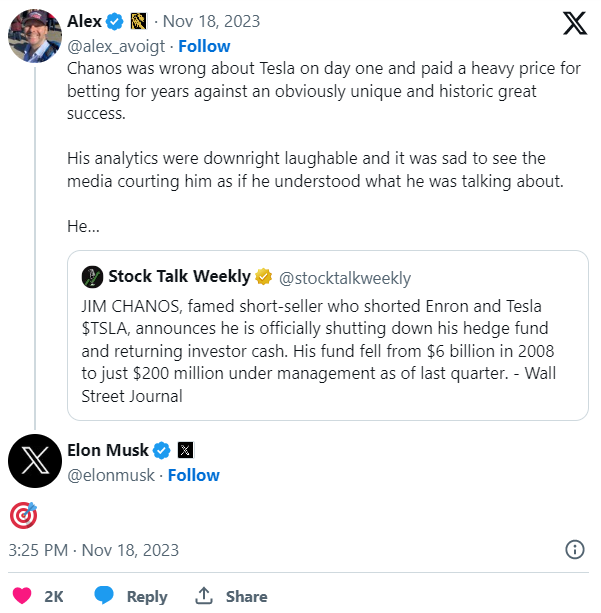Expand truncated tweet text ending in "He..."
This screenshot has height=613, width=601.
[83, 226]
